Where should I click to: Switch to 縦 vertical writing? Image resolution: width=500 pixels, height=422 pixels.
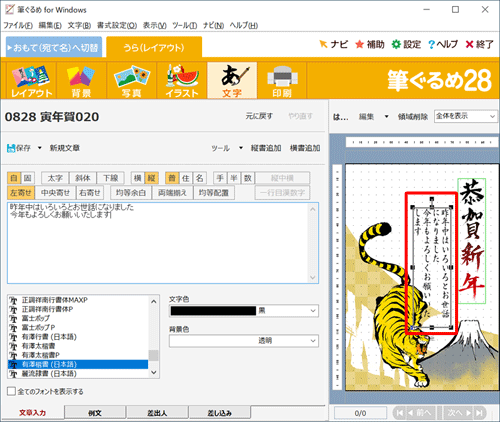[x=151, y=178]
